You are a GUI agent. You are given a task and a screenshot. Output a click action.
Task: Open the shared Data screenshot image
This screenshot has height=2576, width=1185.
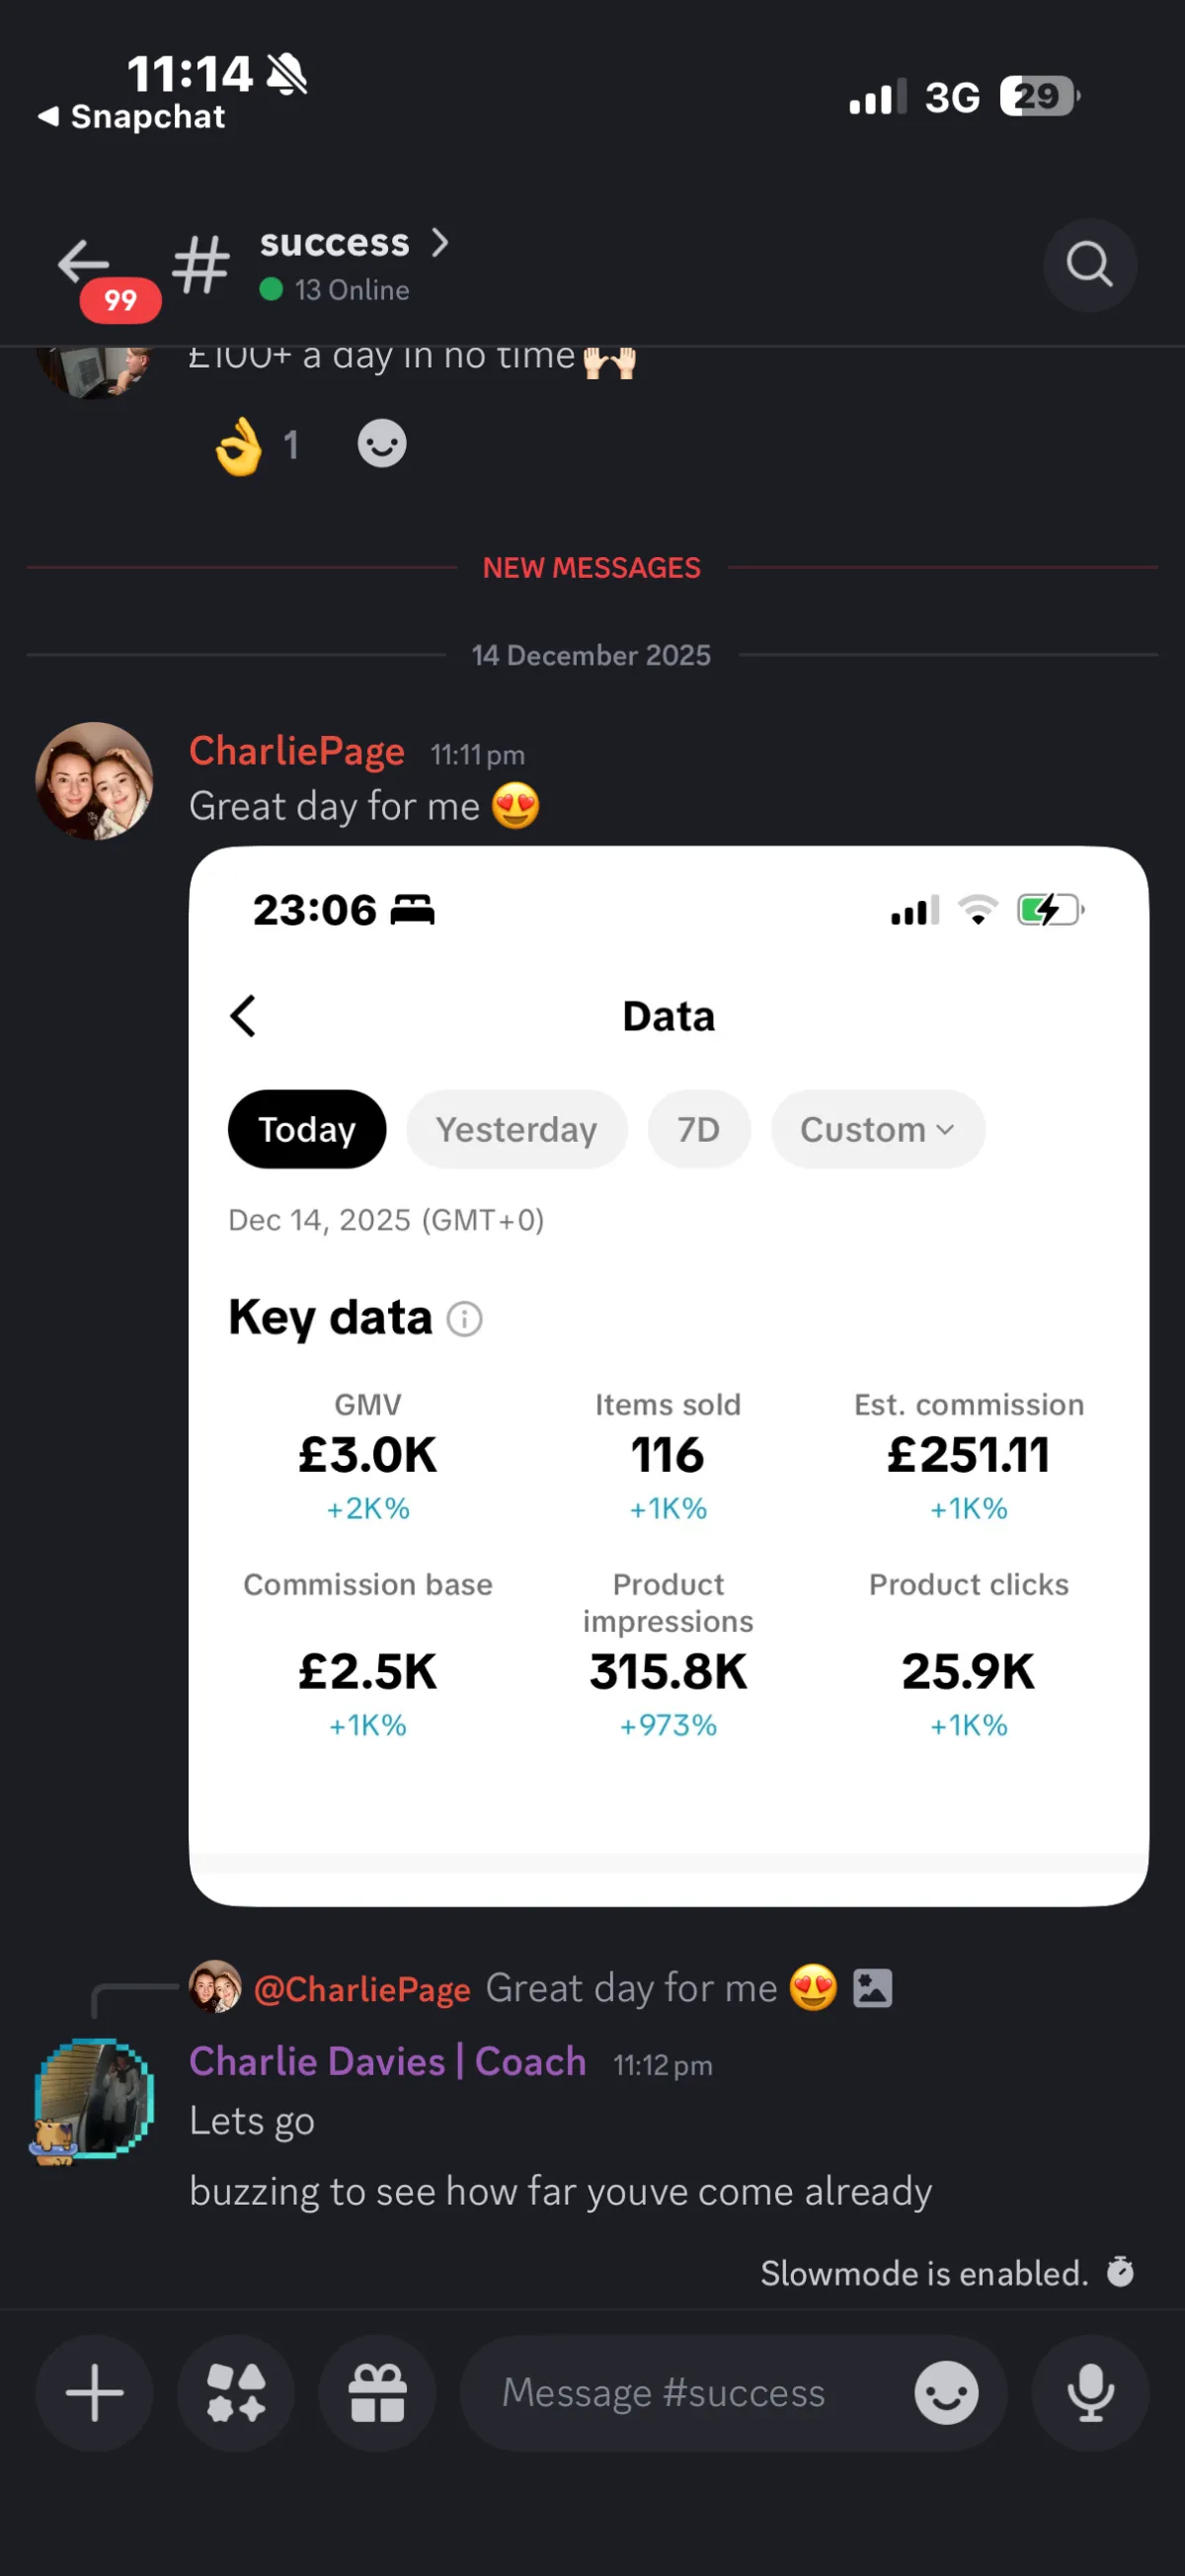668,1375
